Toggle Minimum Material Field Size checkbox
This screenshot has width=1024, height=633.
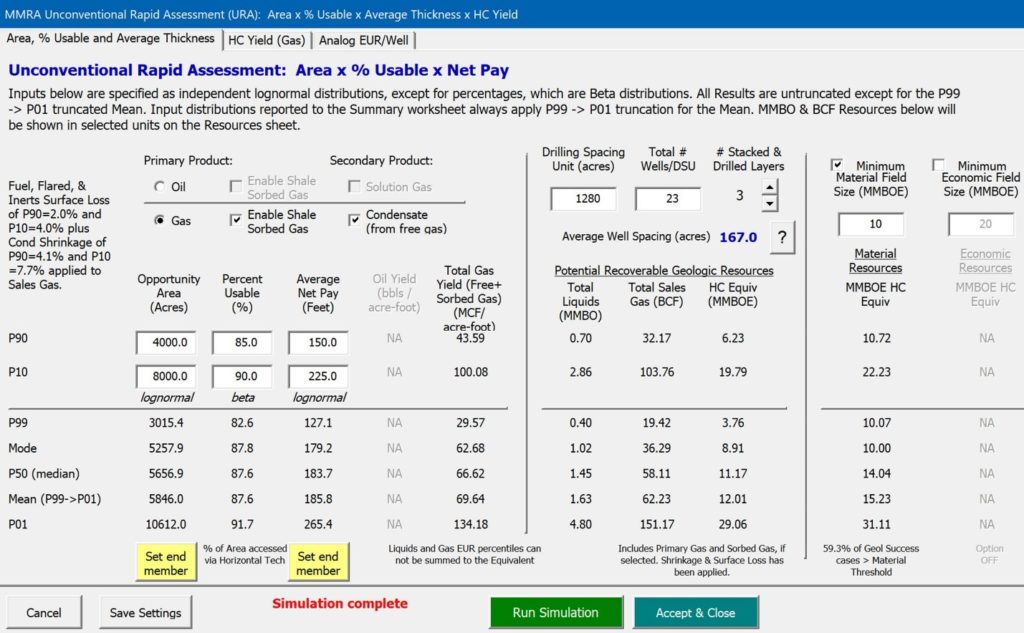837,165
